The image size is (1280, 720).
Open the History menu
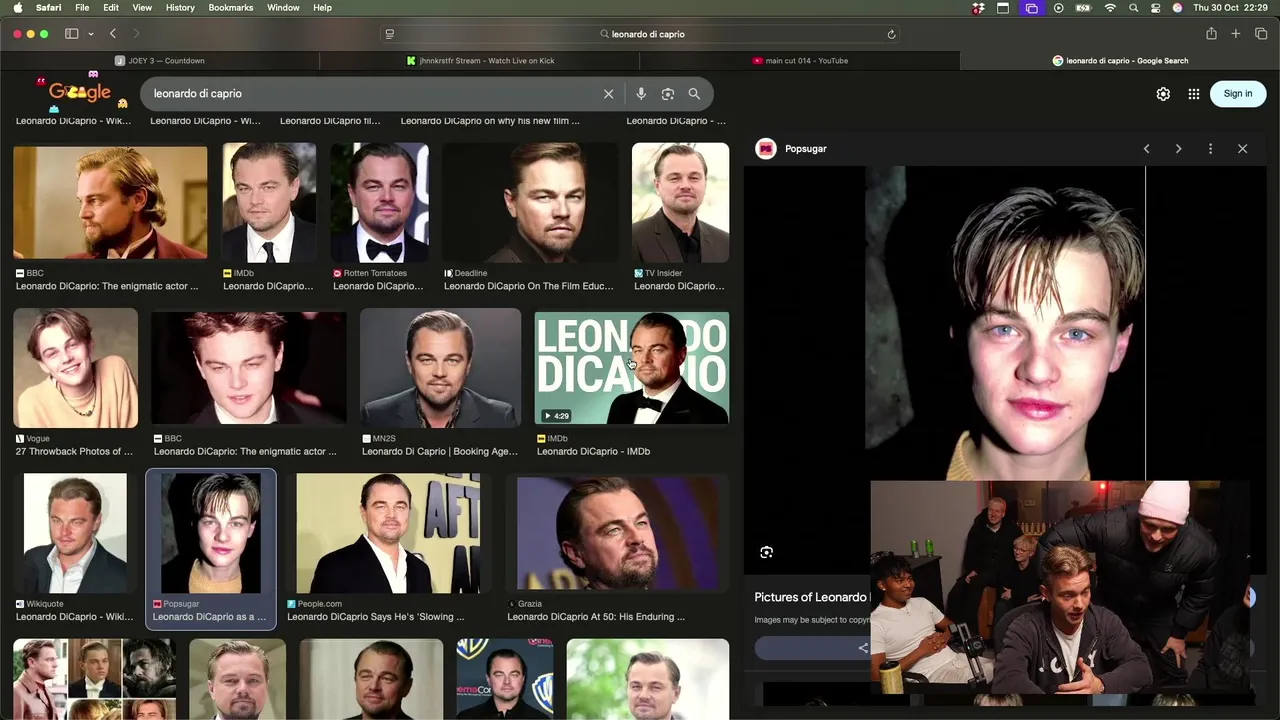(x=180, y=8)
